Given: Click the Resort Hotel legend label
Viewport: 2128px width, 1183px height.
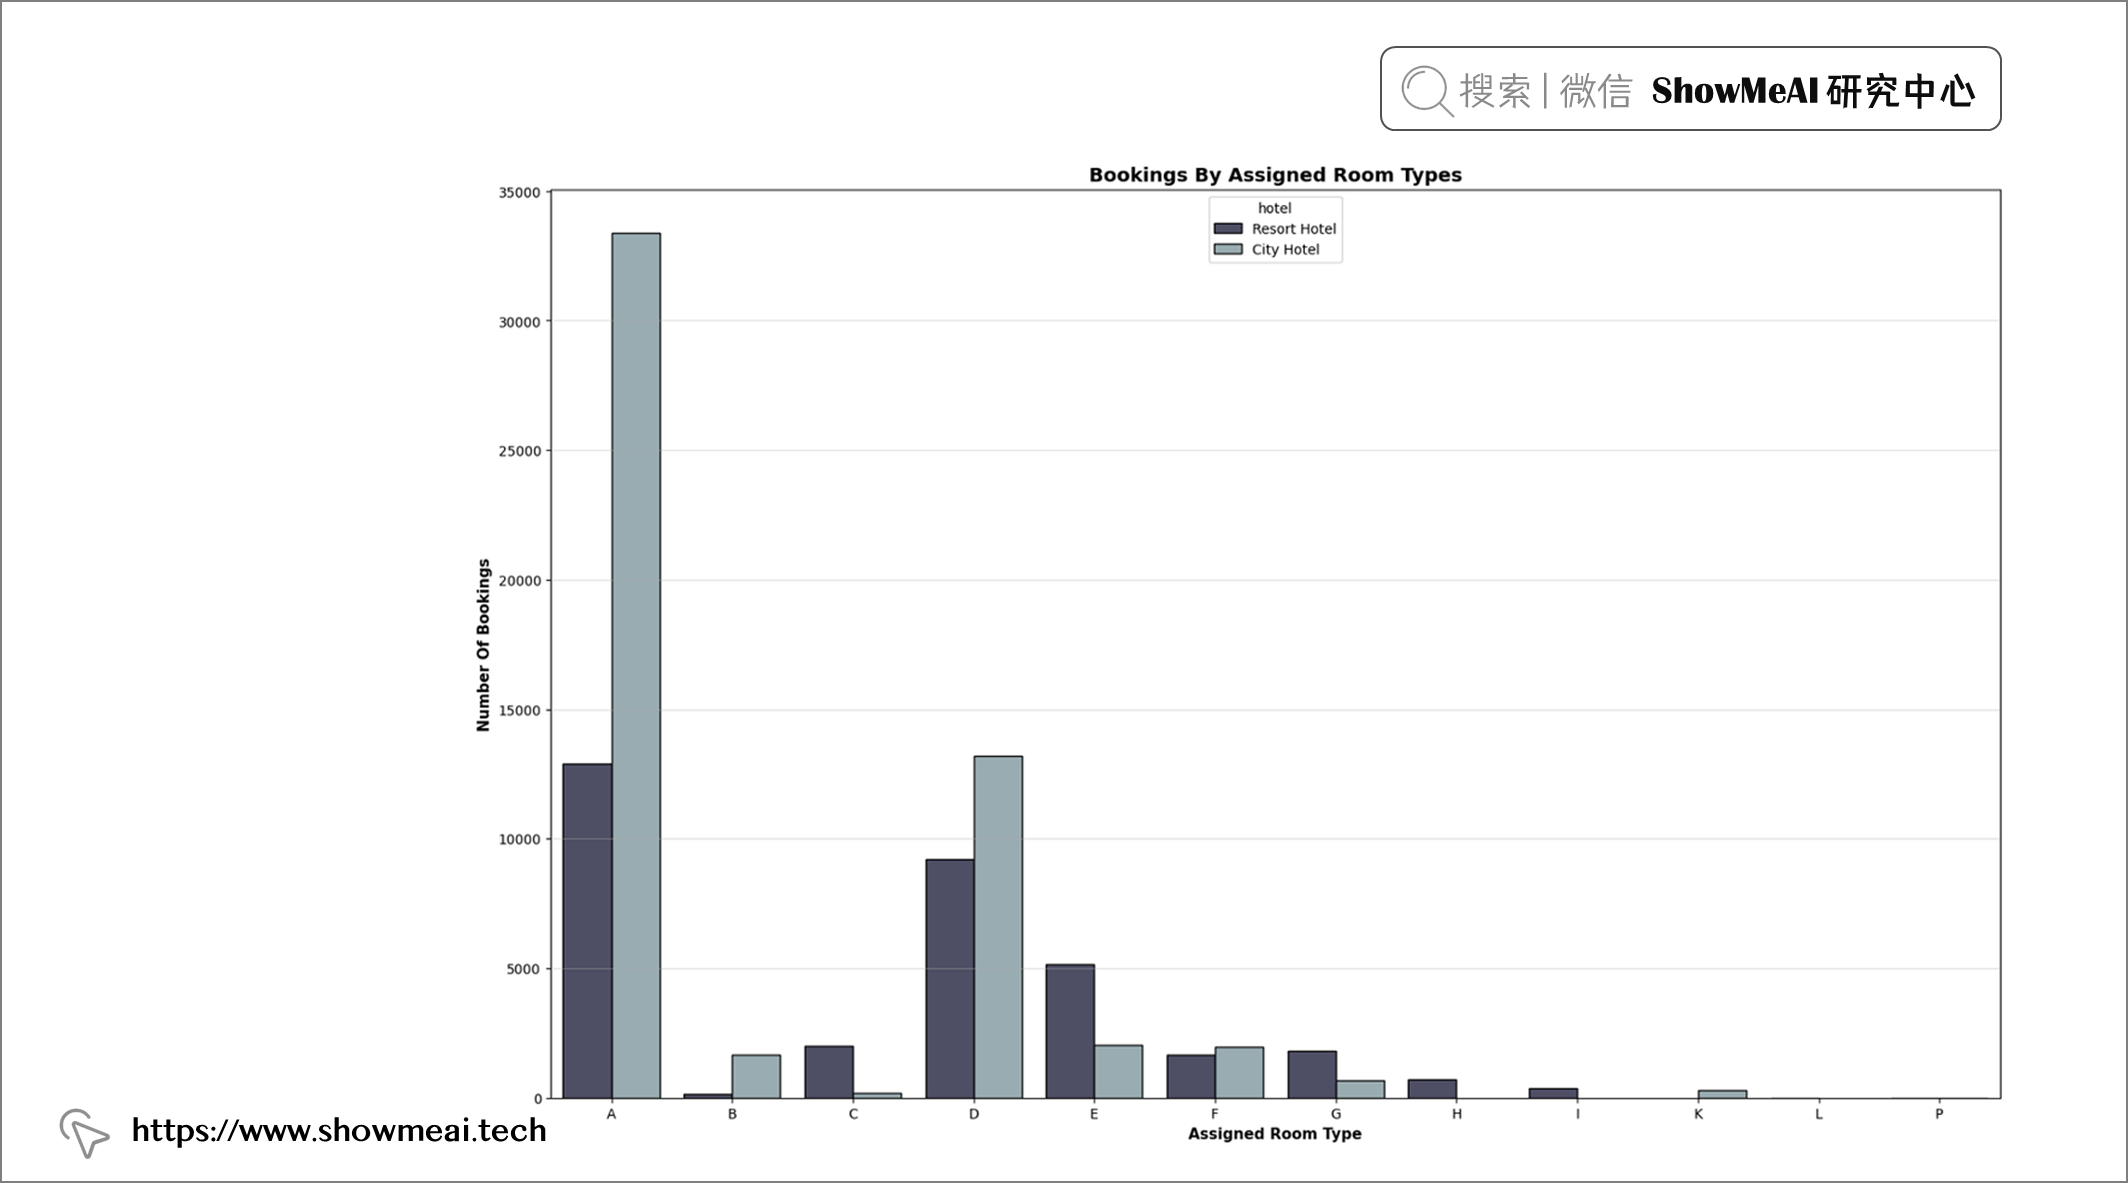Looking at the screenshot, I should point(1293,229).
